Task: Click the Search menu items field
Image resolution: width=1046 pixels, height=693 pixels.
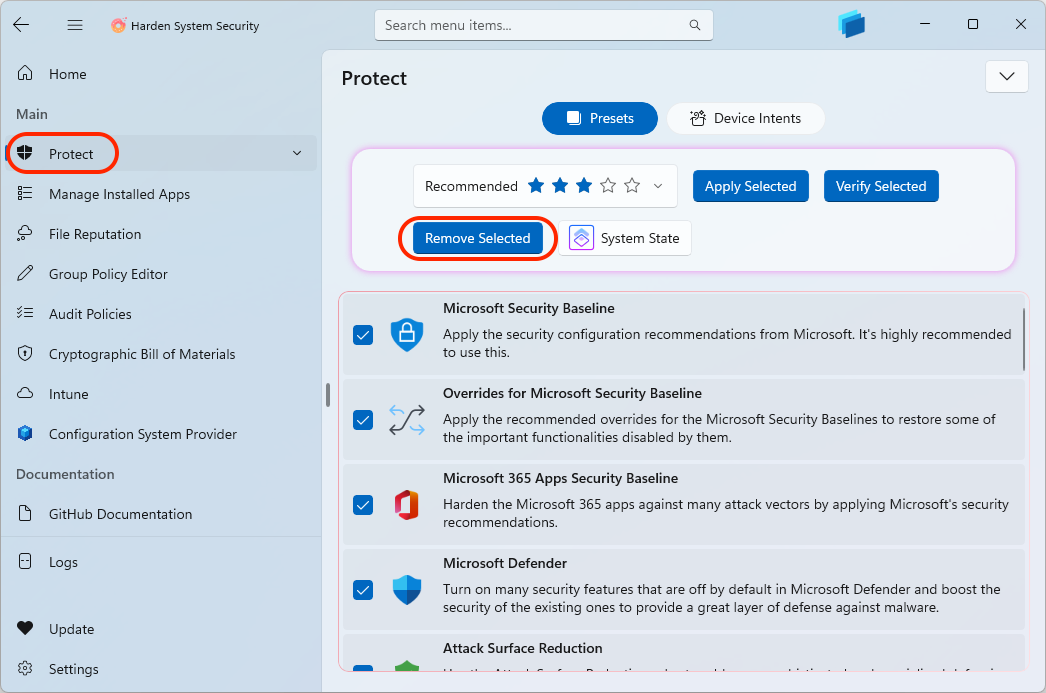Action: [x=544, y=25]
